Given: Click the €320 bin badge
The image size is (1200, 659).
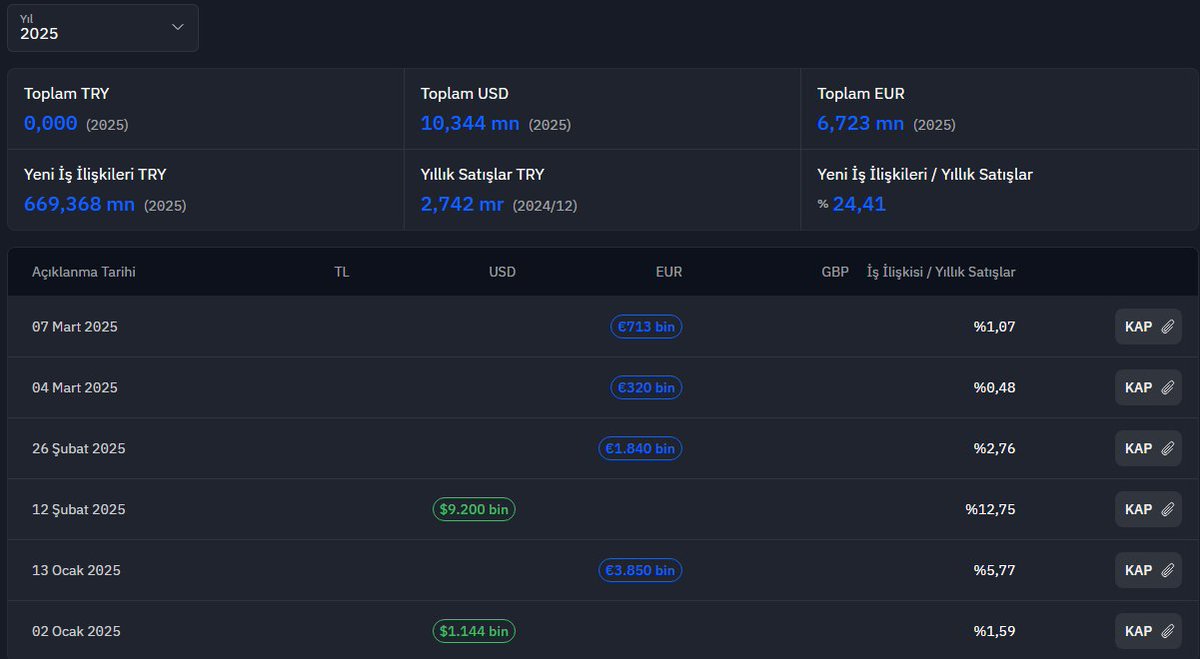Looking at the screenshot, I should click(x=647, y=387).
